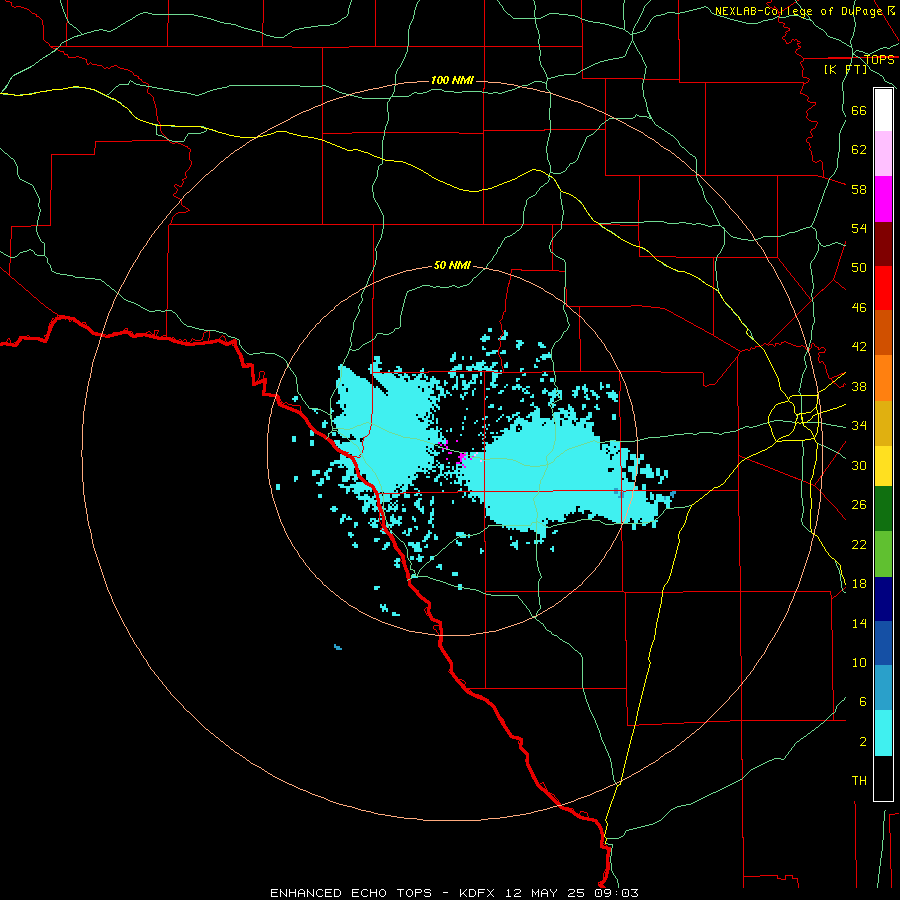Image resolution: width=900 pixels, height=900 pixels.
Task: Click the magenta high echo top pixels
Action: tap(461, 459)
